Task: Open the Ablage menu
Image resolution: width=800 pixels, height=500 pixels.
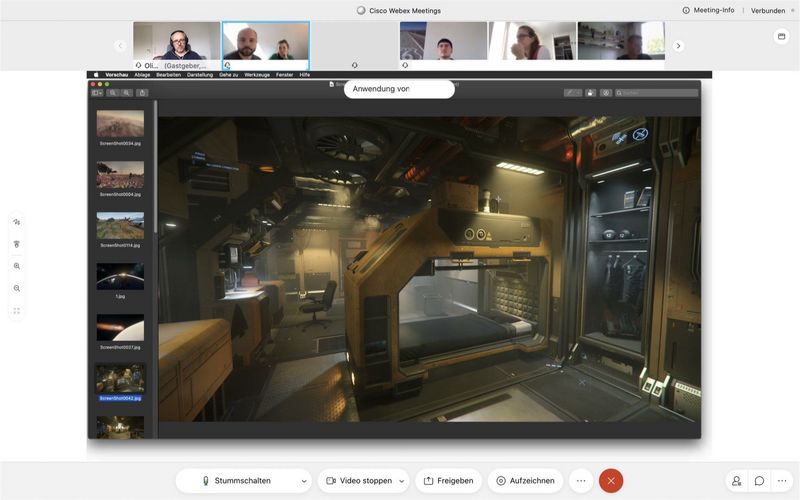Action: click(x=142, y=74)
